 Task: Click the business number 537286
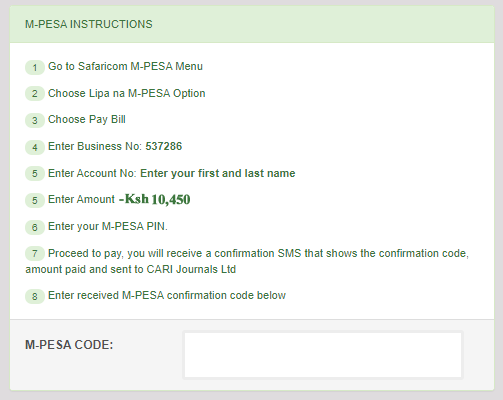click(164, 146)
